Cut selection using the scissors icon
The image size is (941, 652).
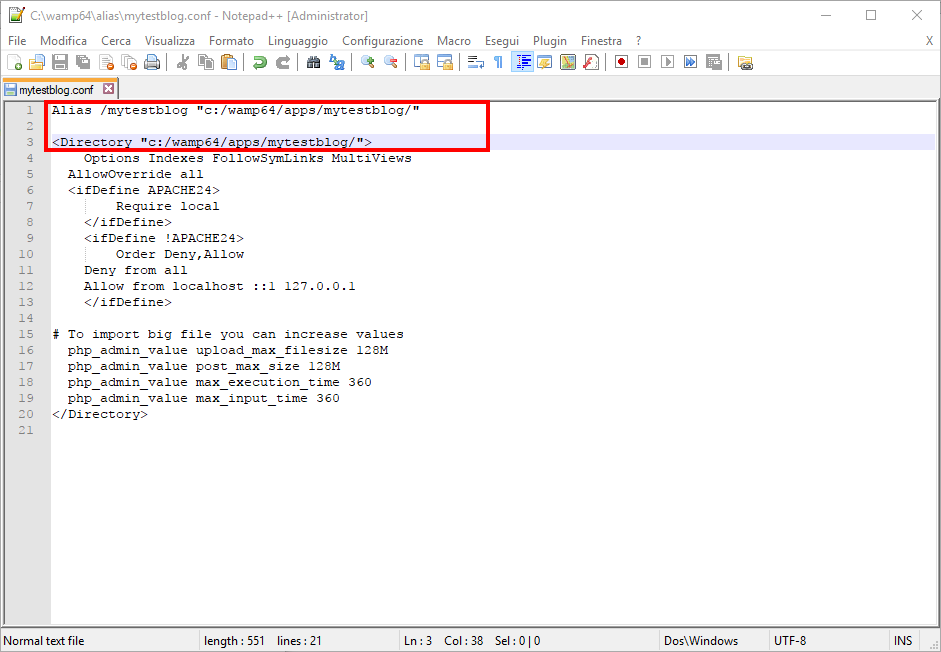click(183, 62)
